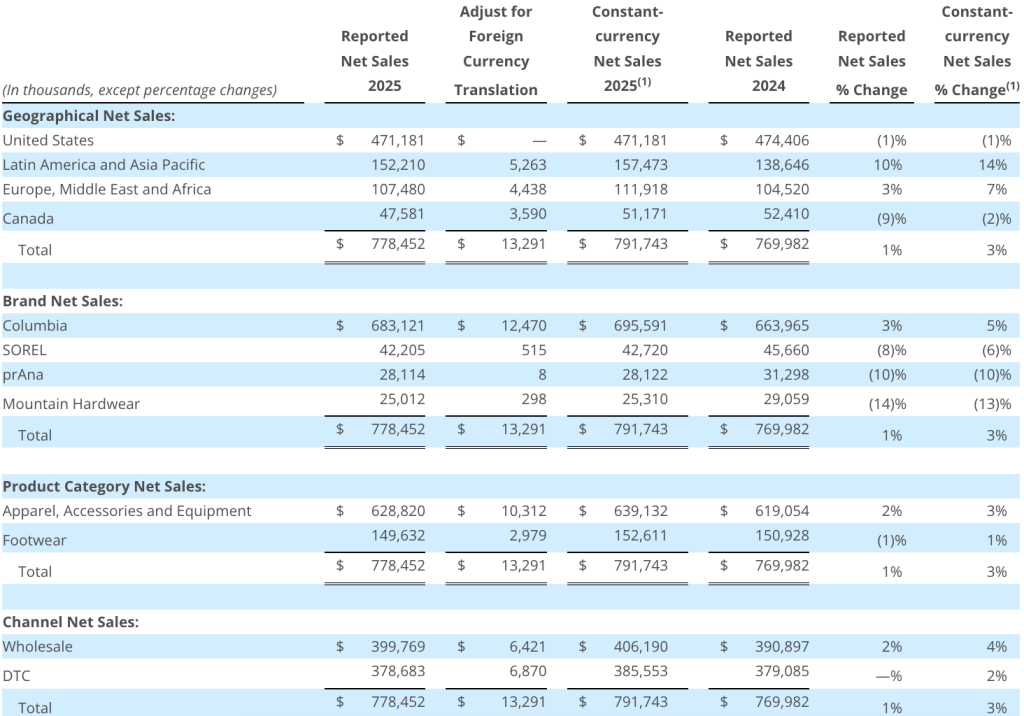The height and width of the screenshot is (716, 1024).
Task: Click the 'Wholesale' row label
Action: point(38,647)
